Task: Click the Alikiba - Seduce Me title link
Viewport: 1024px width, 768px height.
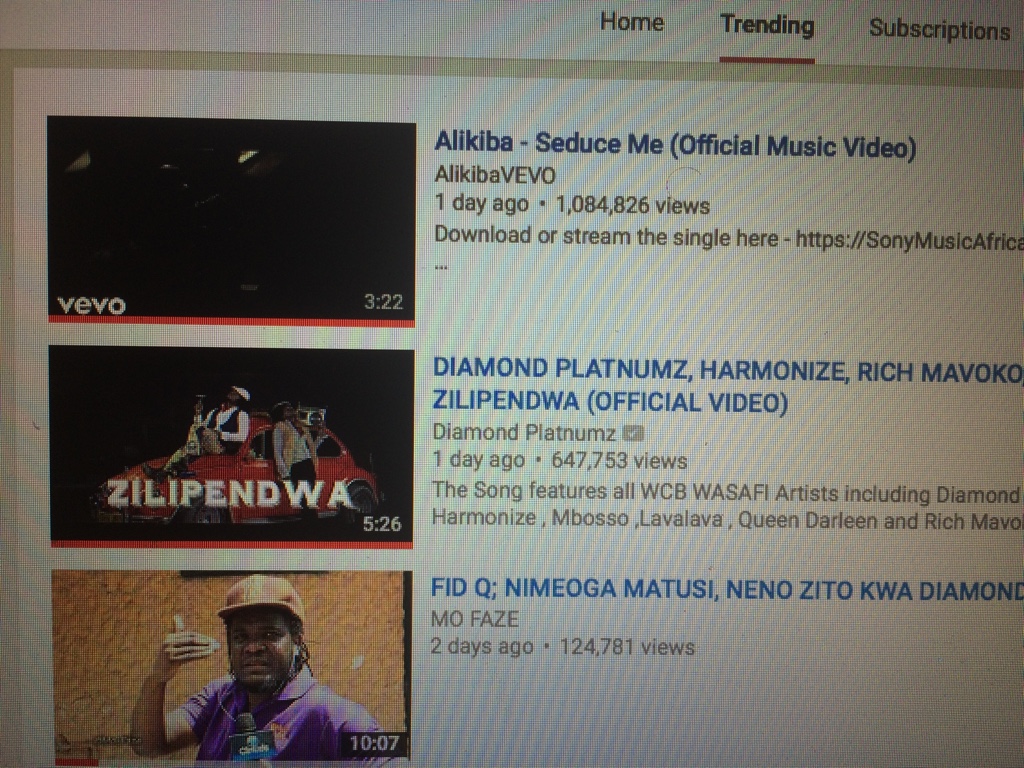Action: 675,144
